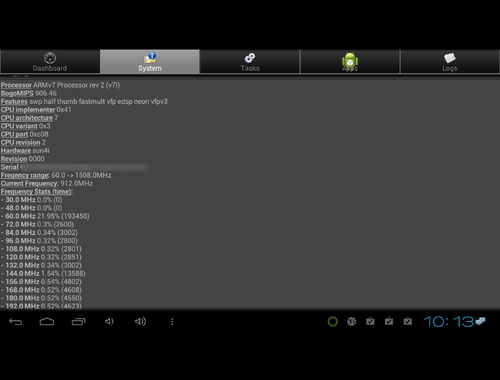Screen dimensions: 500x380
Task: Select the Freqency range line
Action: pos(56,175)
